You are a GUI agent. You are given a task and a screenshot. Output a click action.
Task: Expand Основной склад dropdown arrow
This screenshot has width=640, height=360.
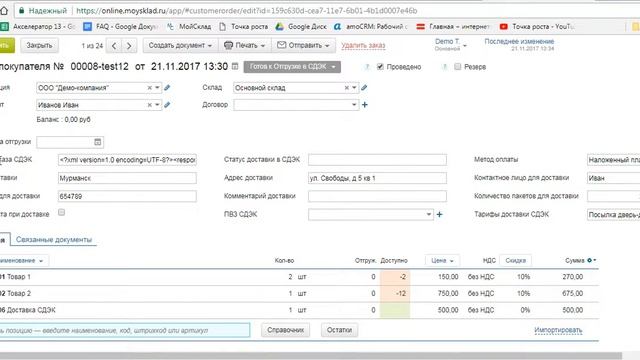tap(354, 88)
